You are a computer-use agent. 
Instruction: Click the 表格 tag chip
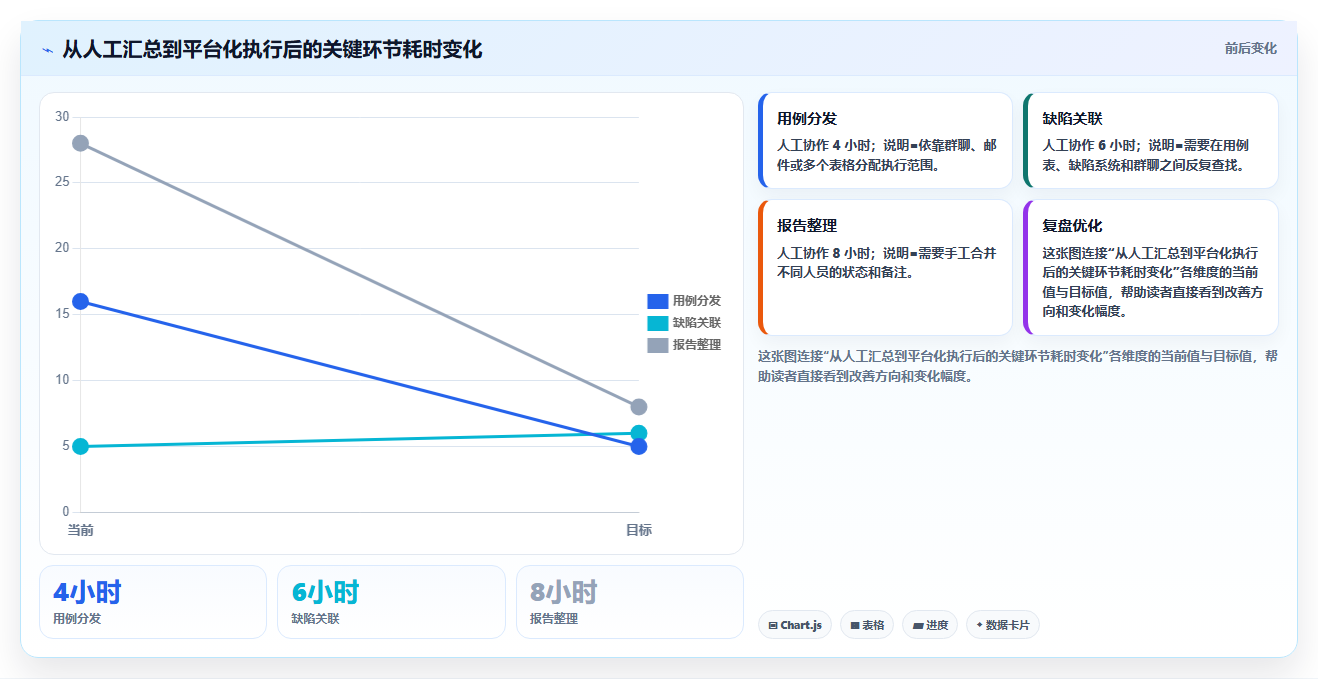tap(867, 625)
